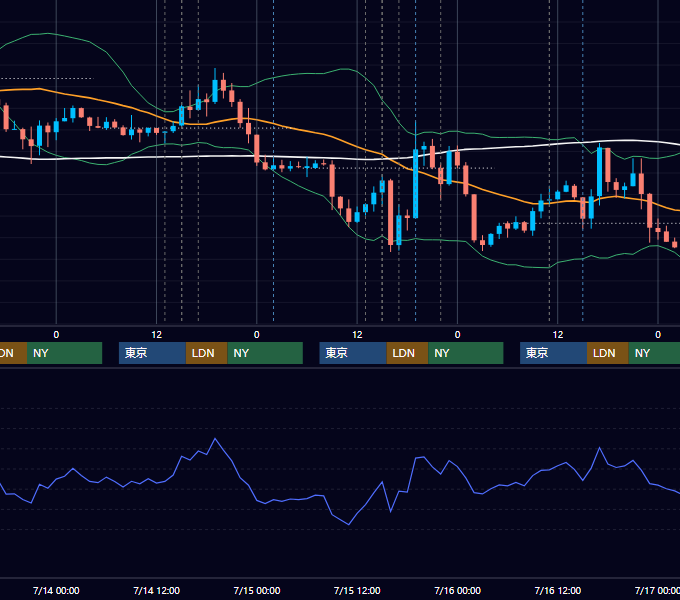Click the 7/16 00:00 date label
This screenshot has height=600, width=680.
point(458,590)
